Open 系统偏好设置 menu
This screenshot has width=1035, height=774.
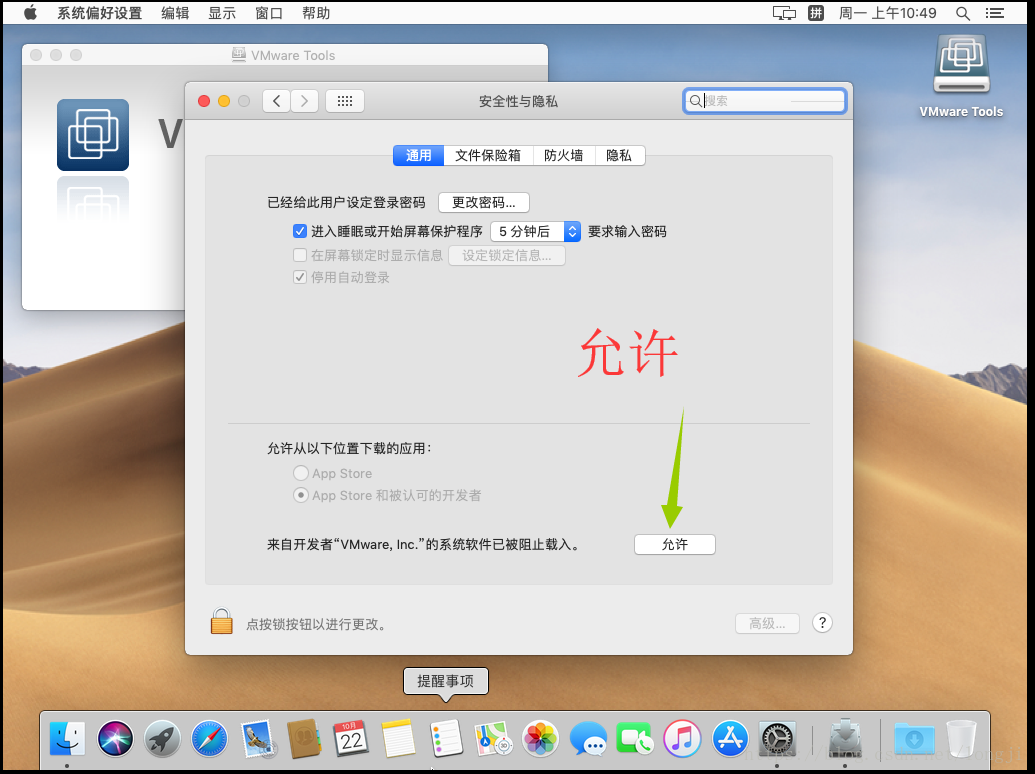[100, 13]
